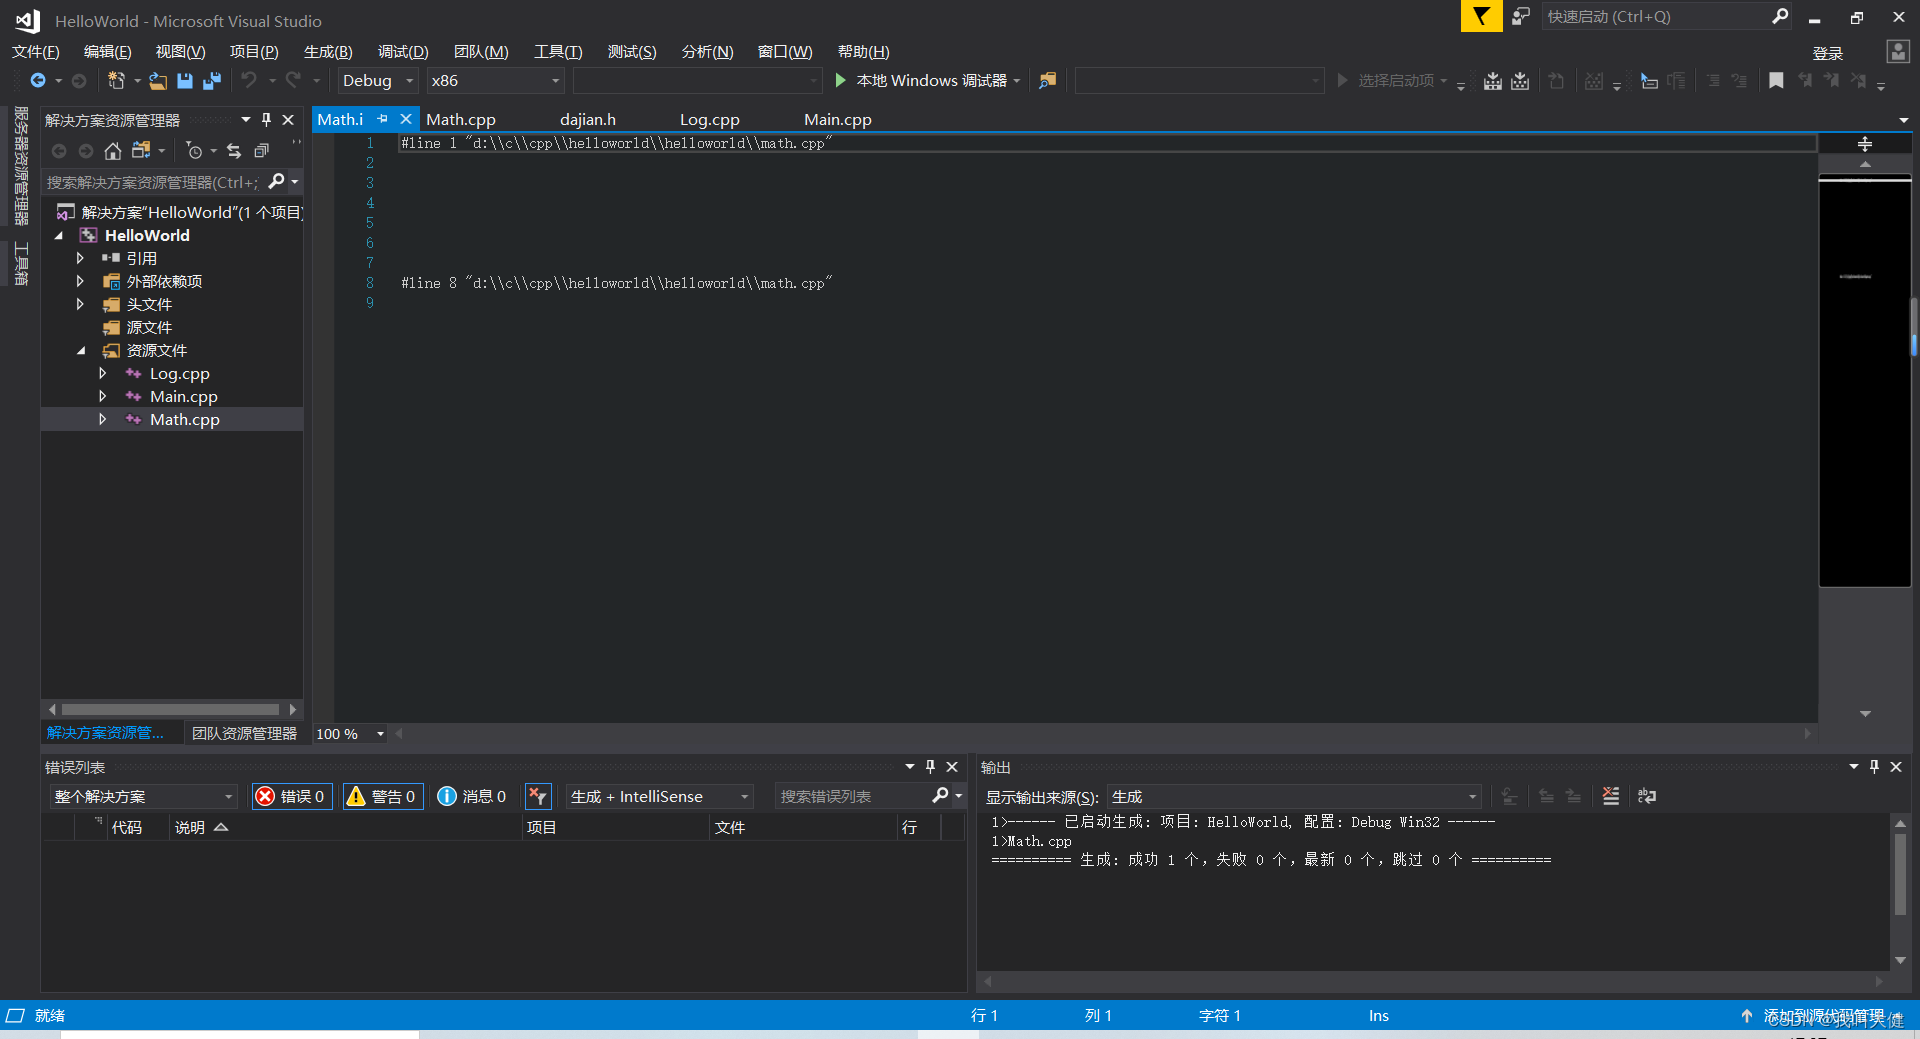Screen dimensions: 1920x1039
Task: Click the Solution Explorer search magnifier icon
Action: coord(277,181)
